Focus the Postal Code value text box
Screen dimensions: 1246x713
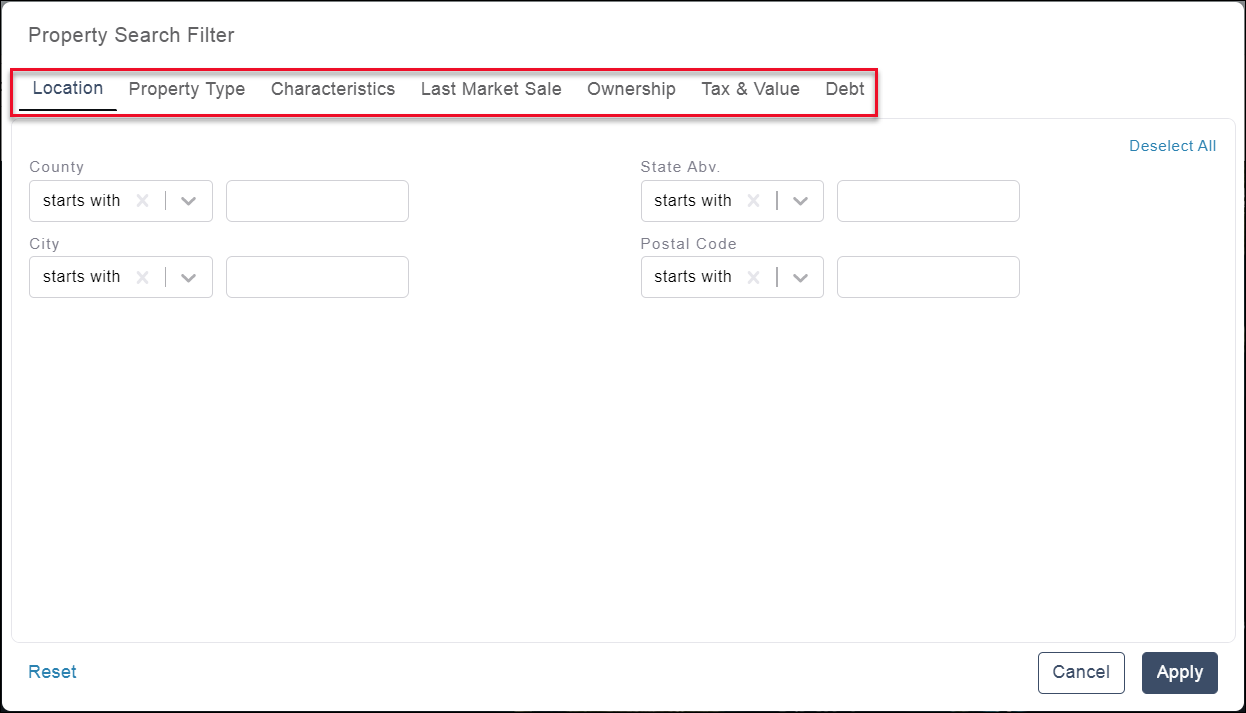coord(928,277)
